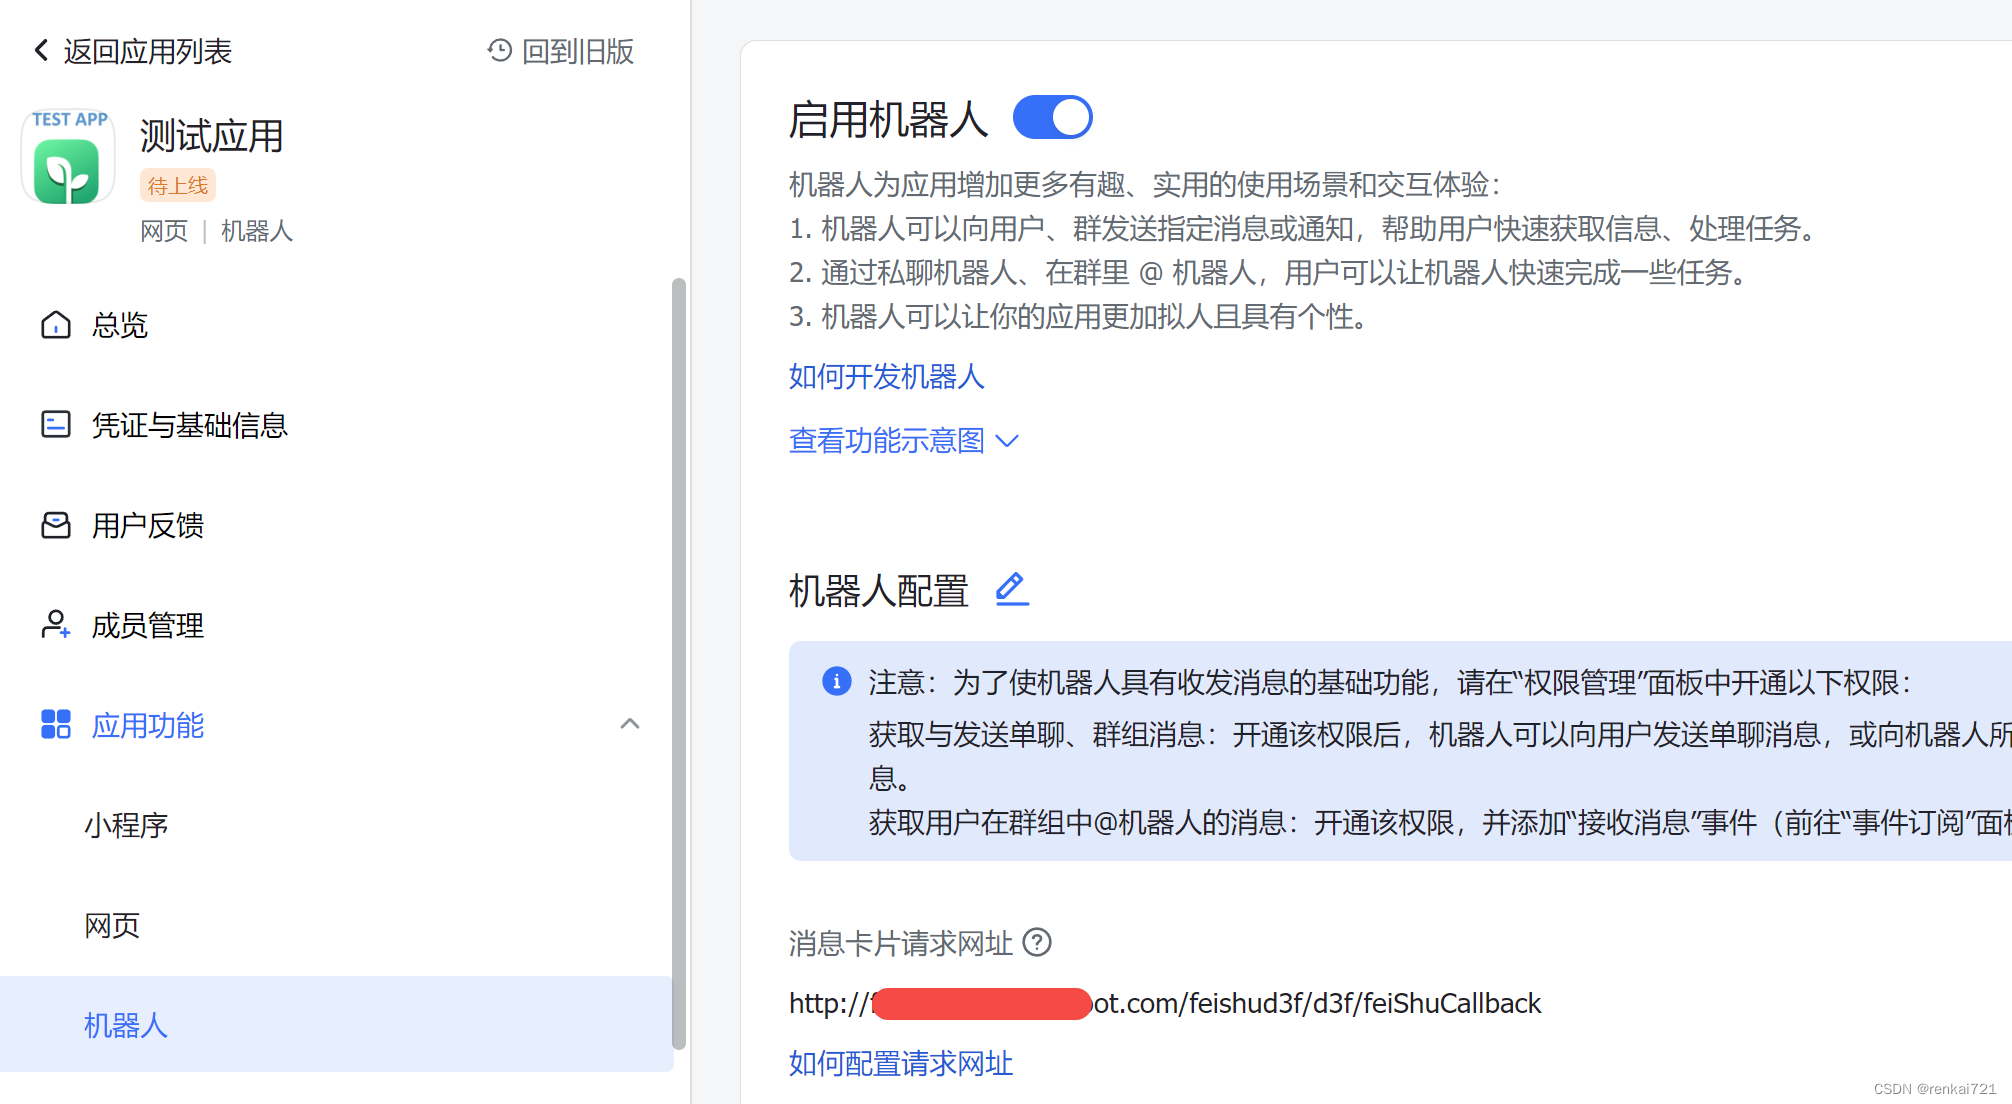Image resolution: width=2012 pixels, height=1104 pixels.
Task: Click the clock icon beside 回到旧版
Action: 499,50
